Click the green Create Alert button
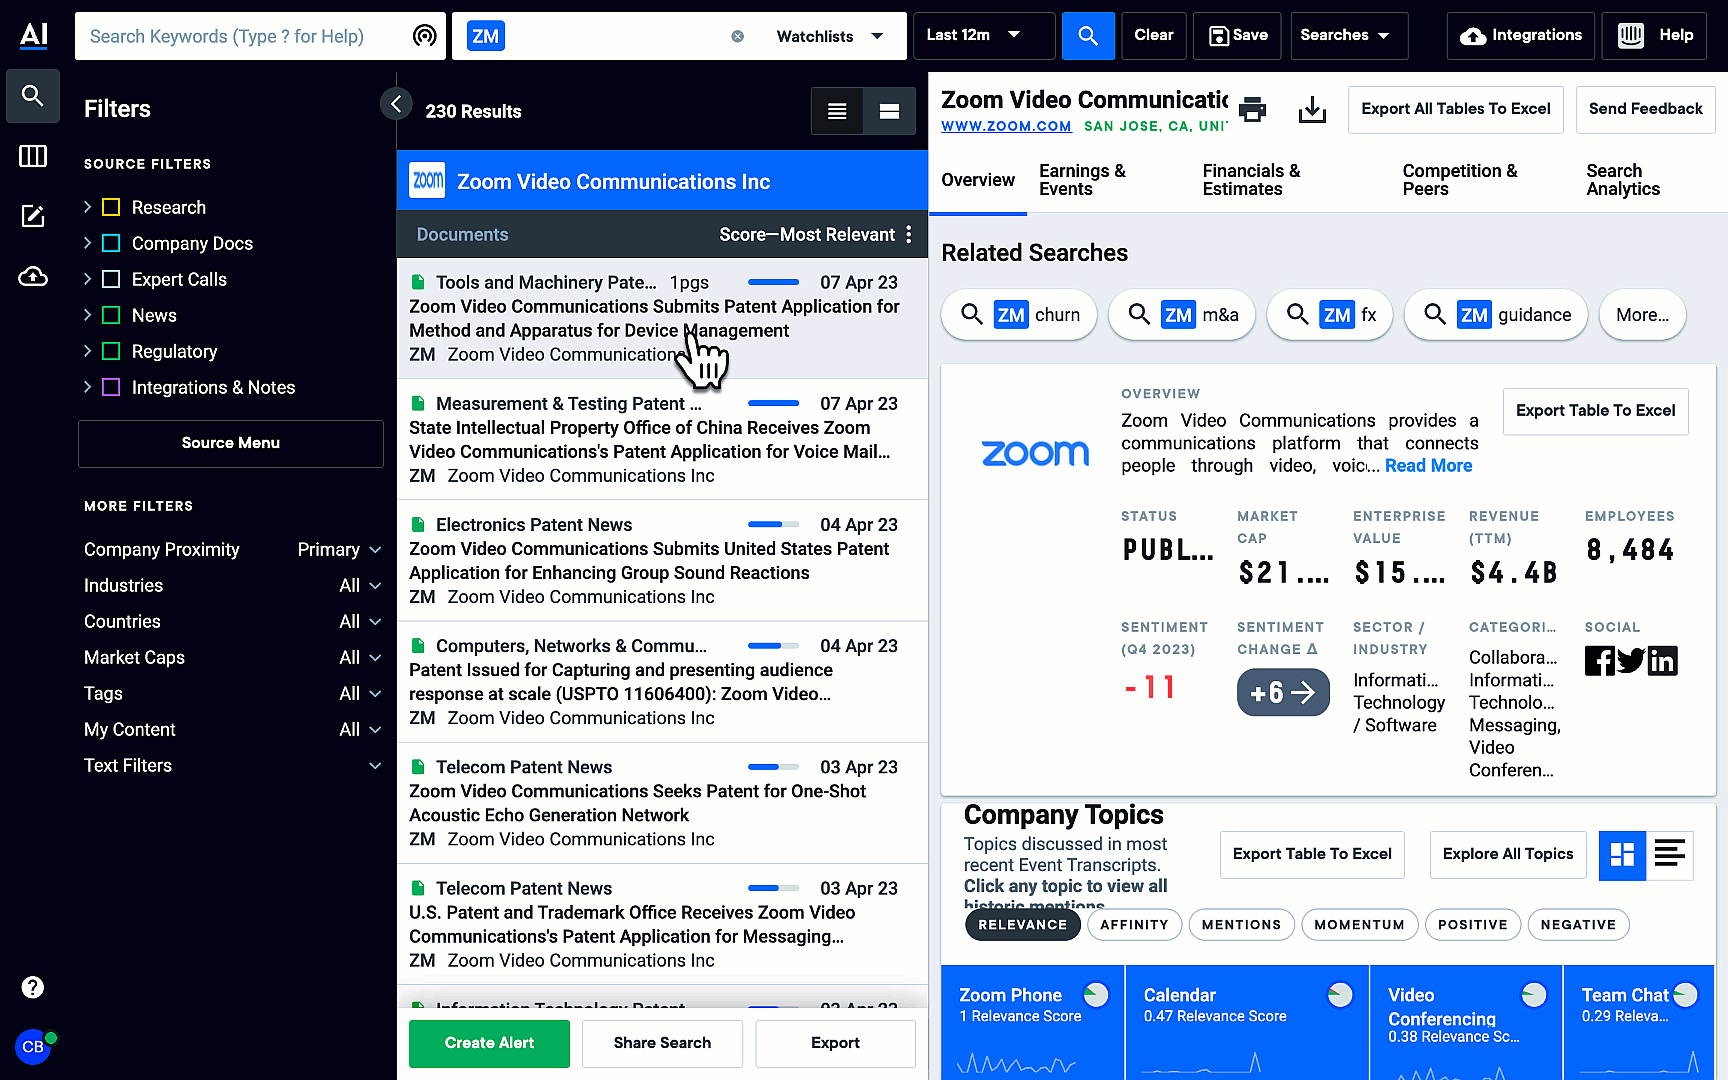 pos(489,1043)
